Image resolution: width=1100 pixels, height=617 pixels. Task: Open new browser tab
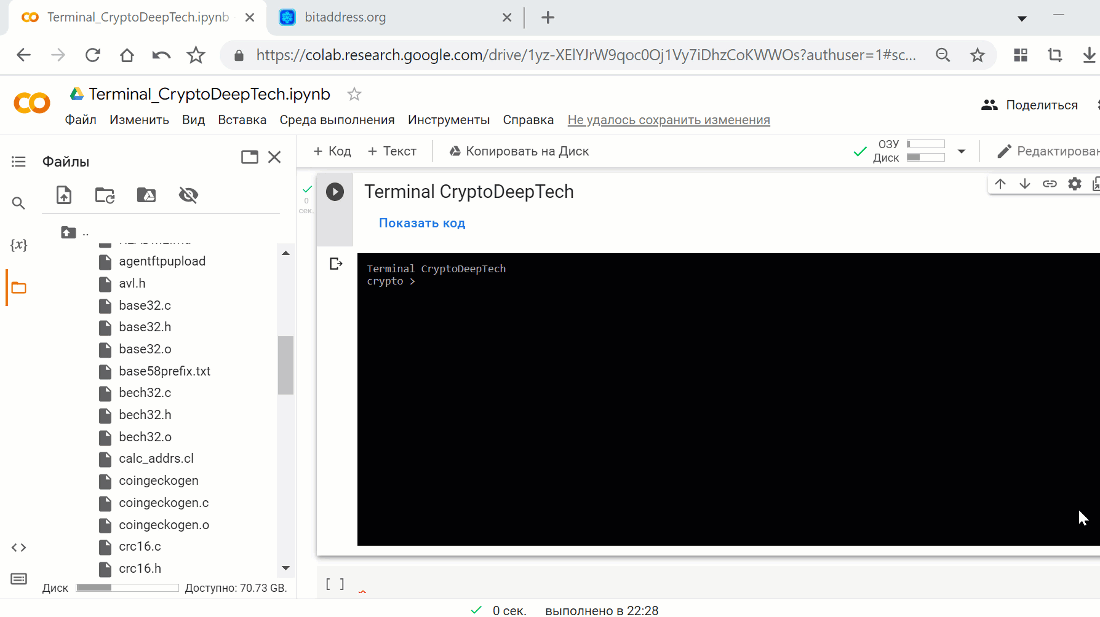[548, 18]
